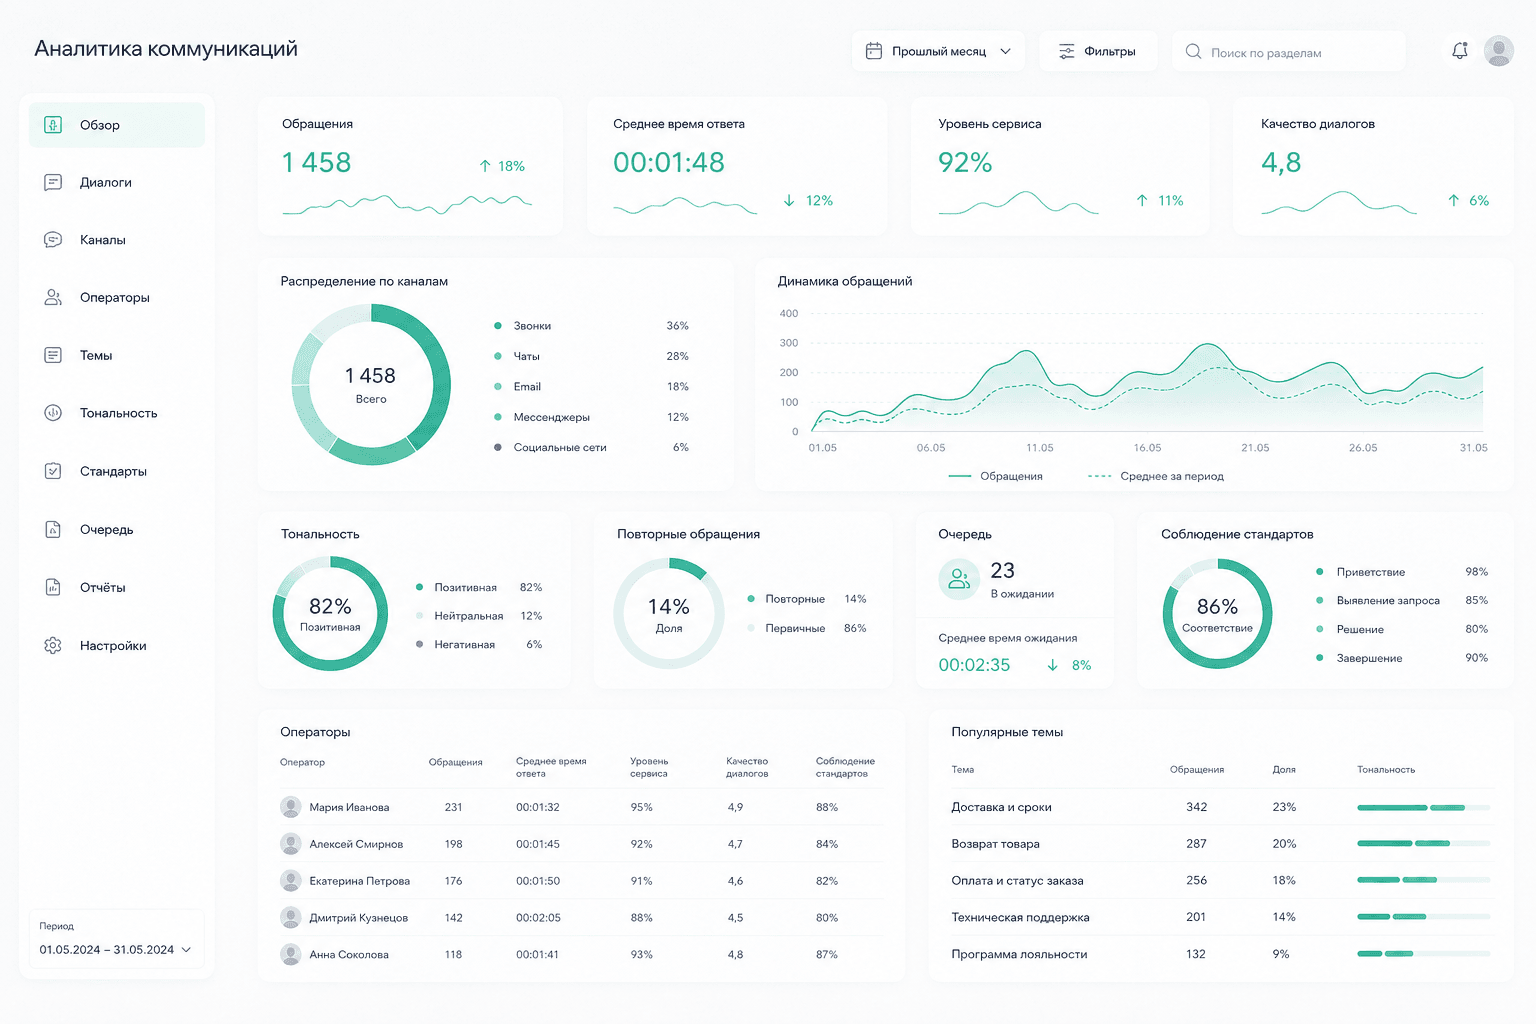Click the user profile avatar

[x=1498, y=51]
